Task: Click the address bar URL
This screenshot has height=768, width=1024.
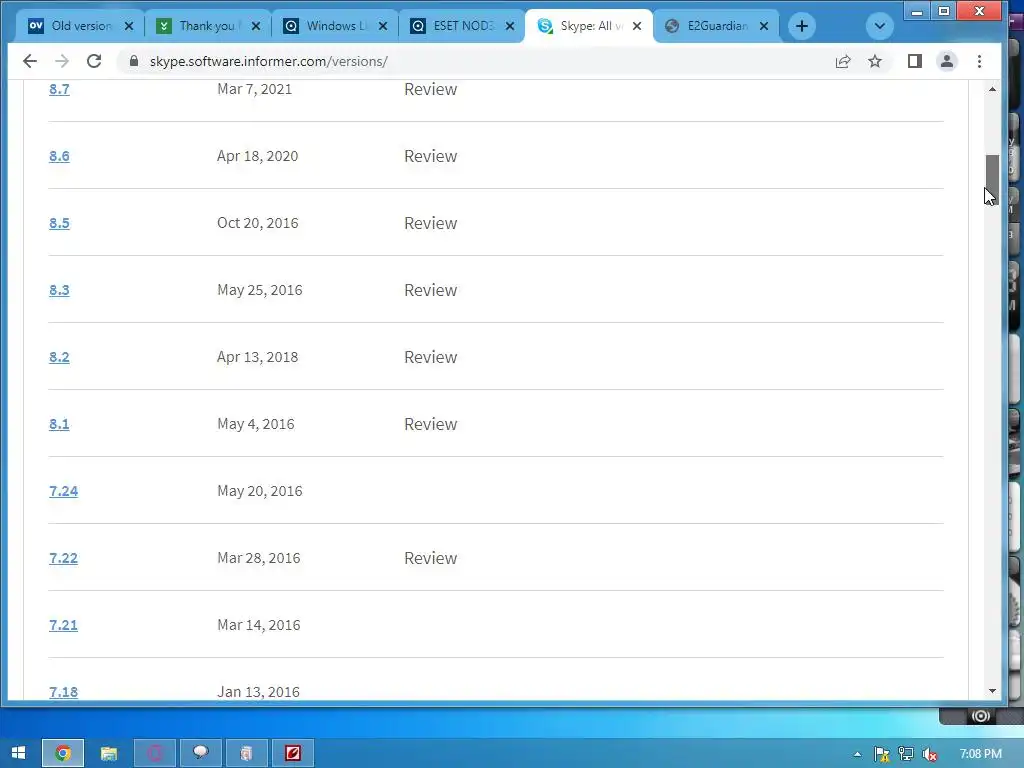Action: tap(268, 61)
